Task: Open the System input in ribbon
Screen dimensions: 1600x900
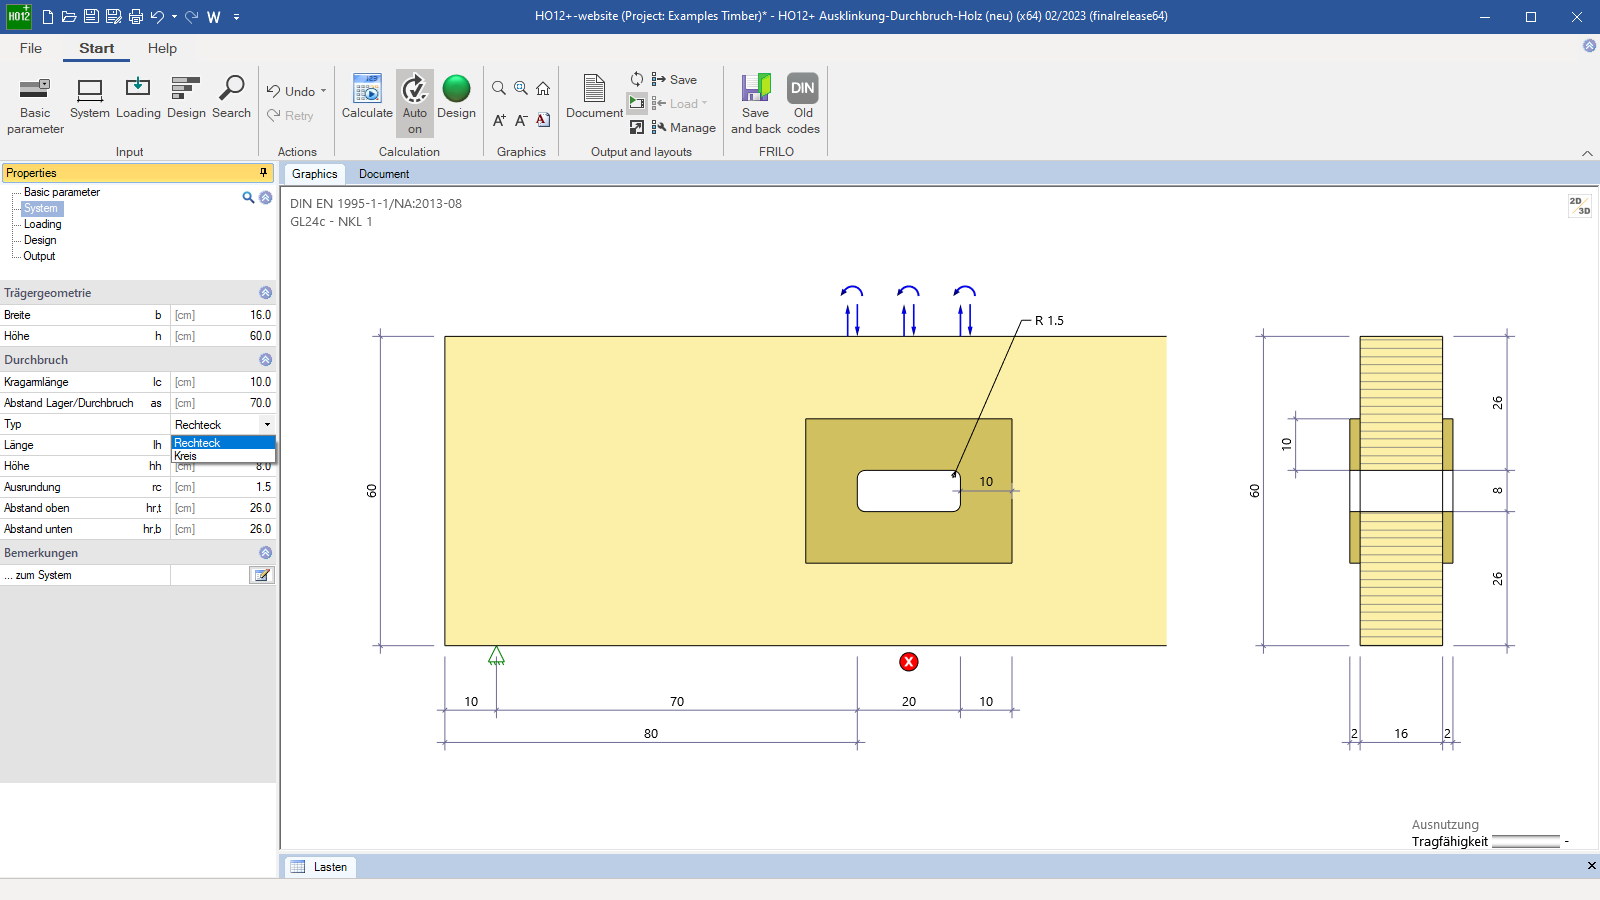Action: (90, 98)
